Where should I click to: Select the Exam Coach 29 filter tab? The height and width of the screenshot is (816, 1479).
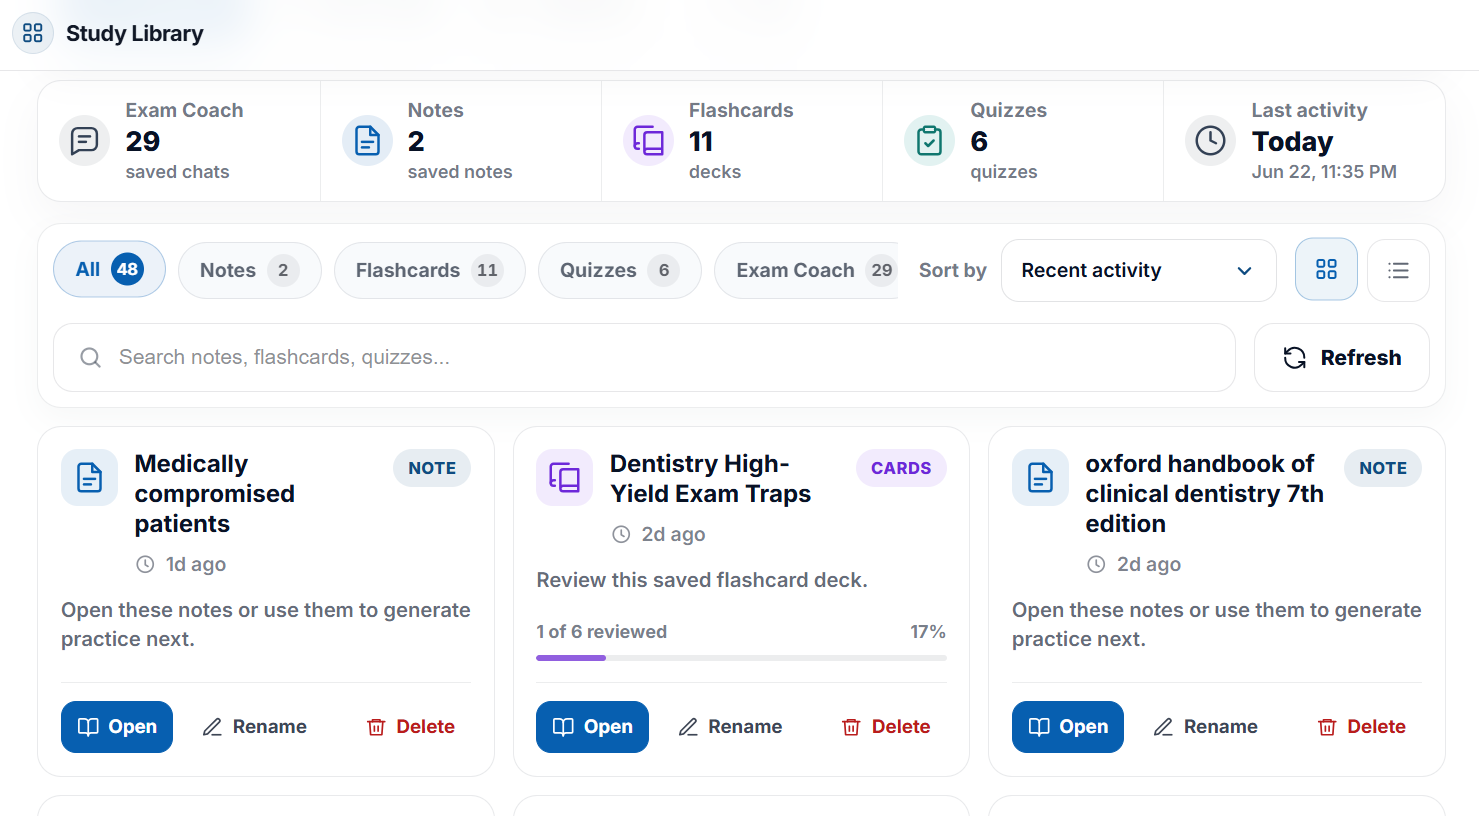click(806, 270)
